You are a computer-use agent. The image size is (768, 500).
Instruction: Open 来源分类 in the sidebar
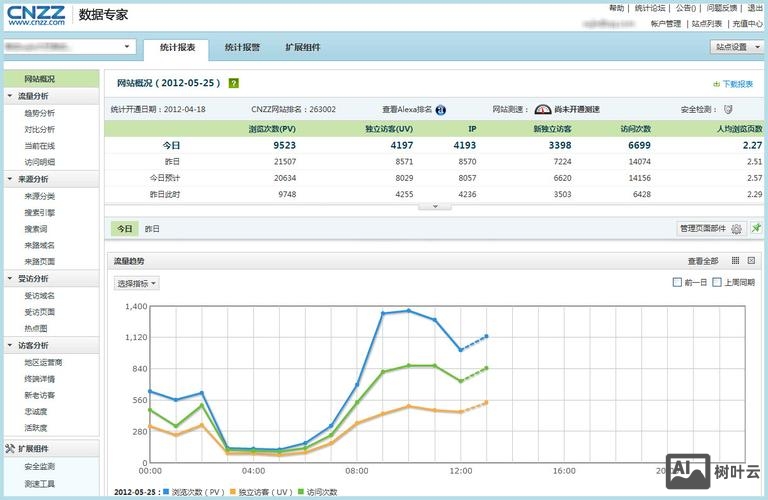point(40,196)
